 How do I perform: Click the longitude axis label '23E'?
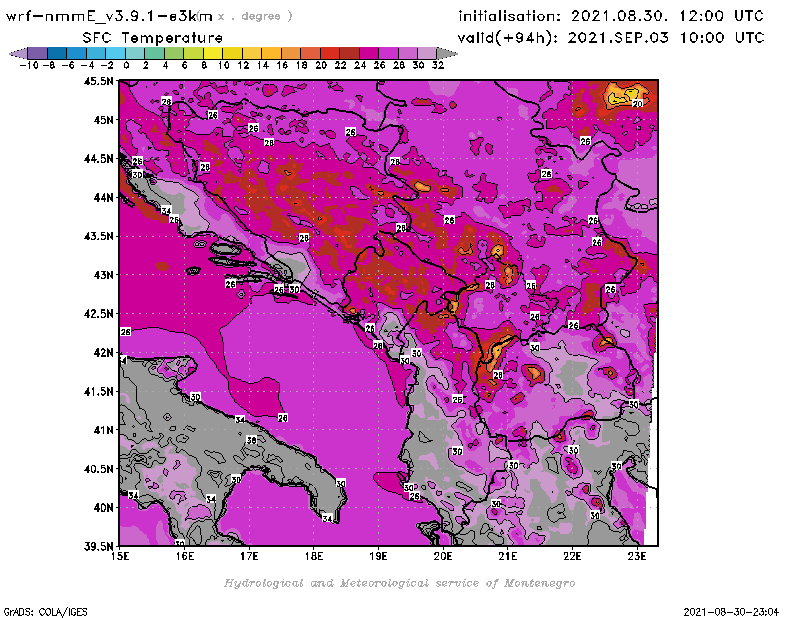(637, 556)
